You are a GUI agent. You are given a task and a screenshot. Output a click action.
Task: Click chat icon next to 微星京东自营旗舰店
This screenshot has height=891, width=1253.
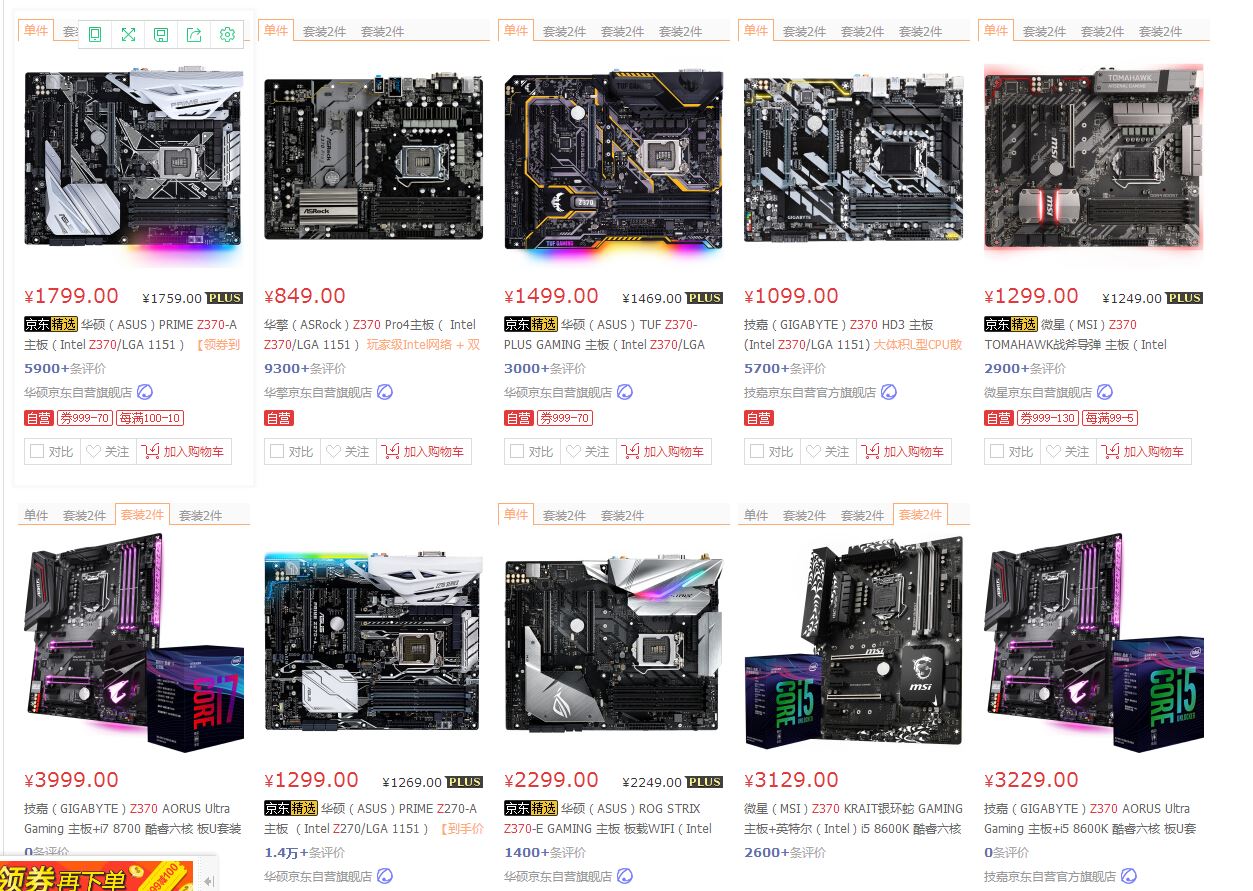point(1105,392)
